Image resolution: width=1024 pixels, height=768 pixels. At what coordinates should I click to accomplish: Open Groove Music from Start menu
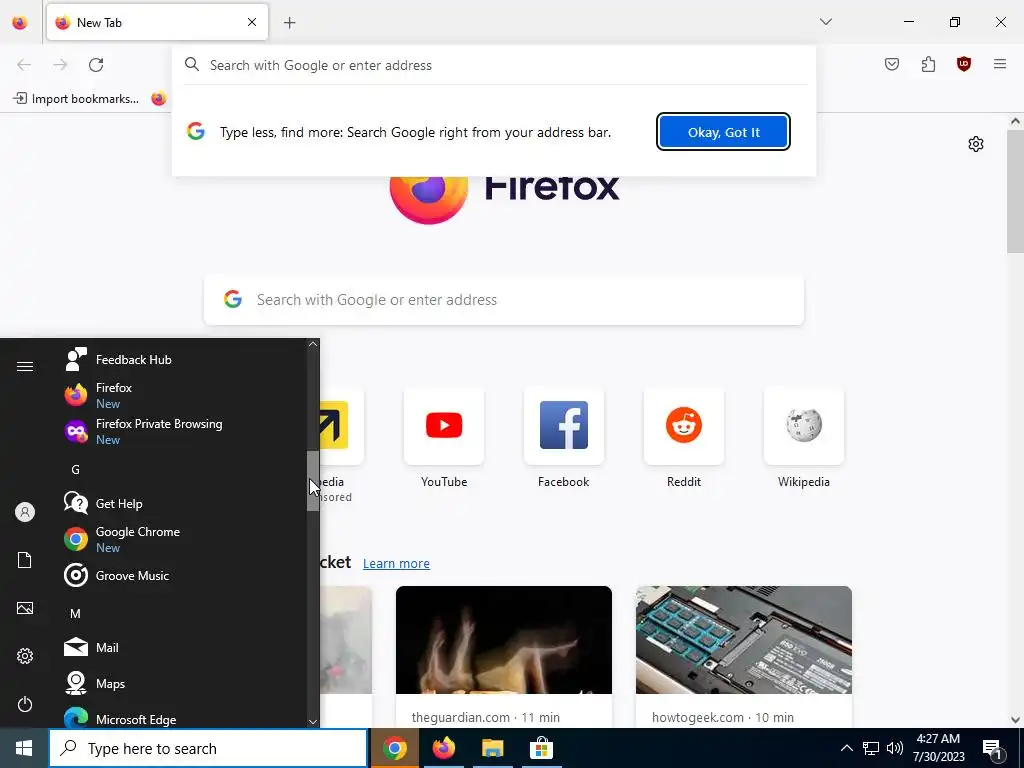coord(183,575)
